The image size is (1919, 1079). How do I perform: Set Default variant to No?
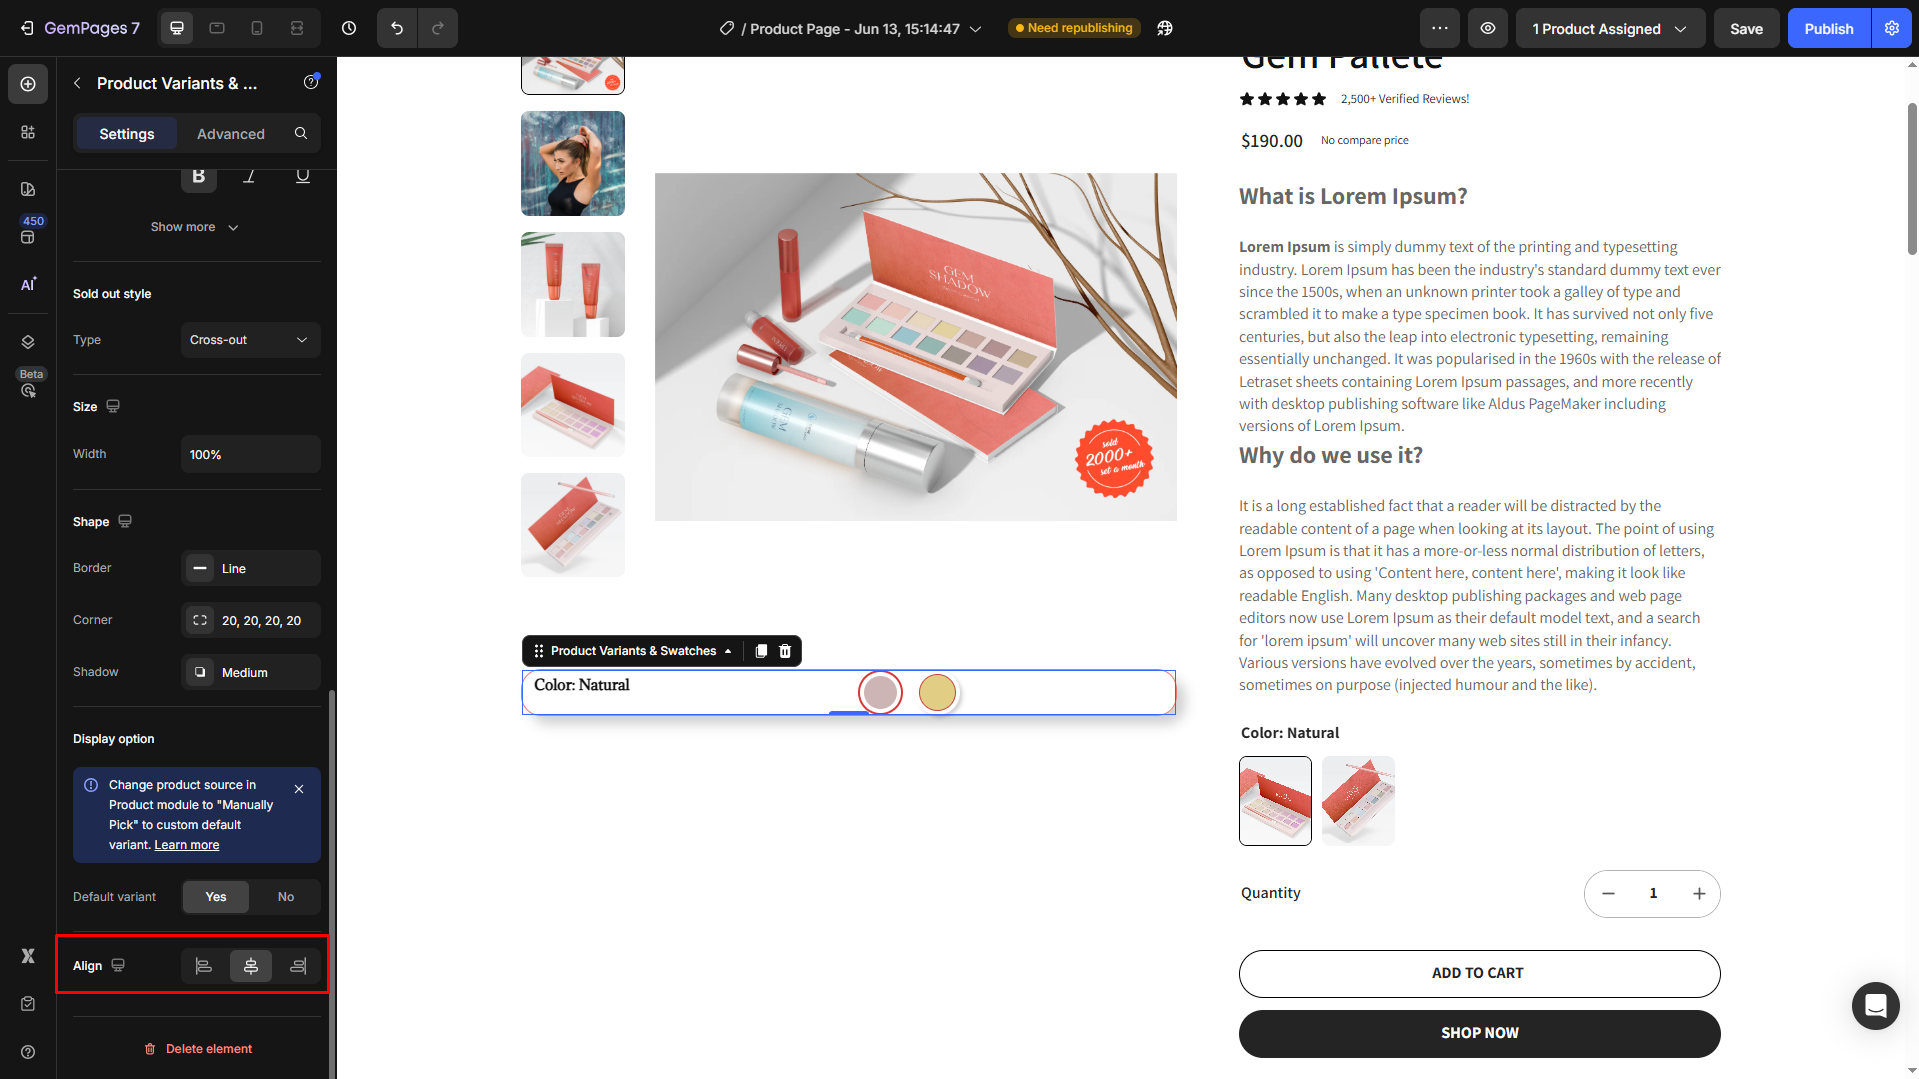(x=286, y=897)
